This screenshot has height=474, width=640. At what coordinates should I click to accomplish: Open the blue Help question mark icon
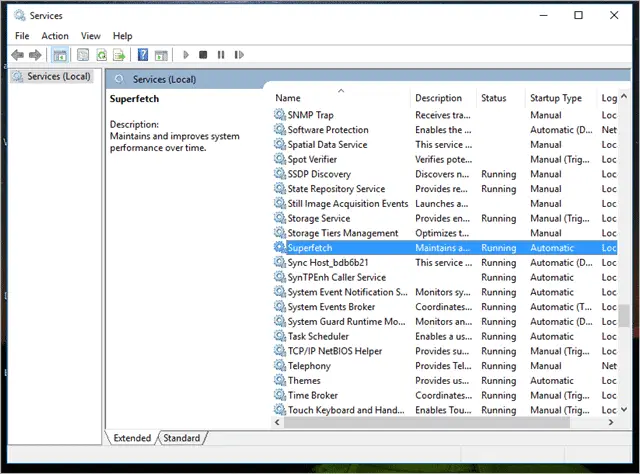pos(143,55)
